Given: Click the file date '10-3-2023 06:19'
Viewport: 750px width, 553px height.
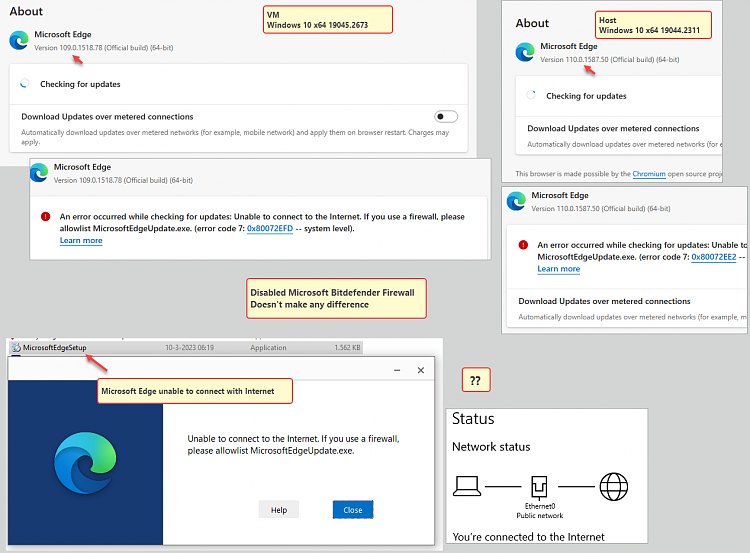Looking at the screenshot, I should (x=189, y=348).
